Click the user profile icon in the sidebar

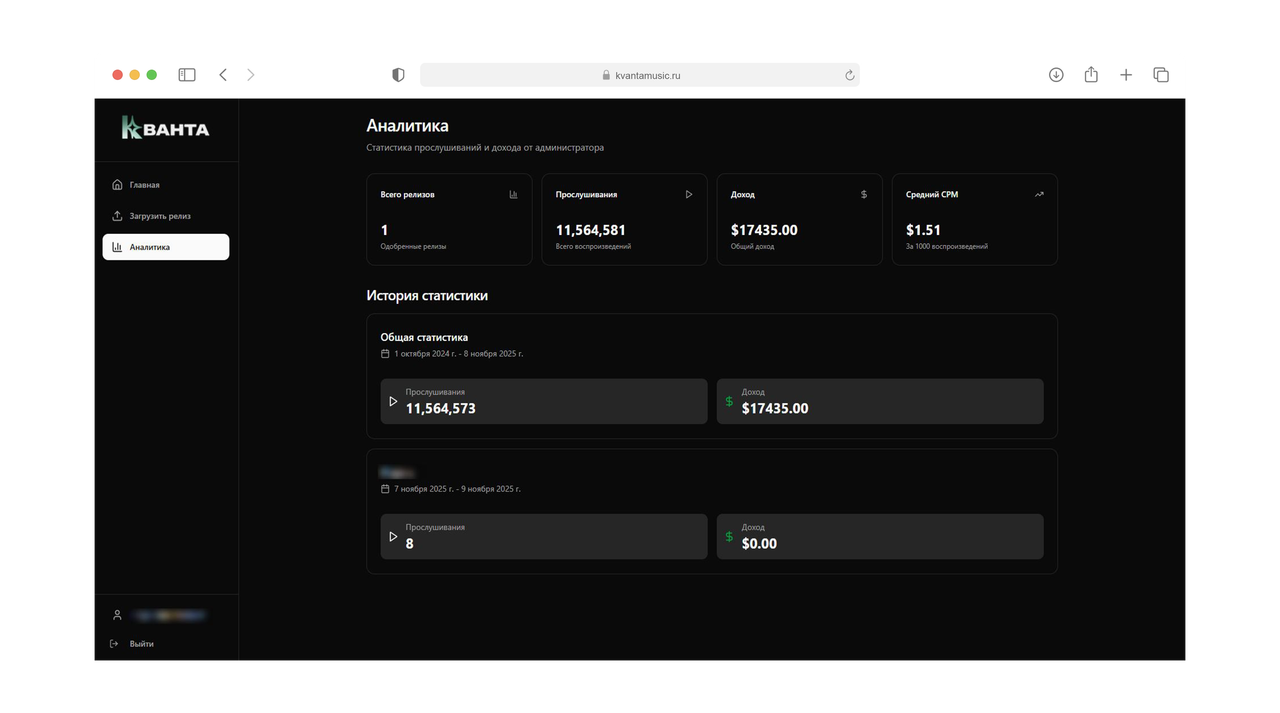pyautogui.click(x=117, y=615)
